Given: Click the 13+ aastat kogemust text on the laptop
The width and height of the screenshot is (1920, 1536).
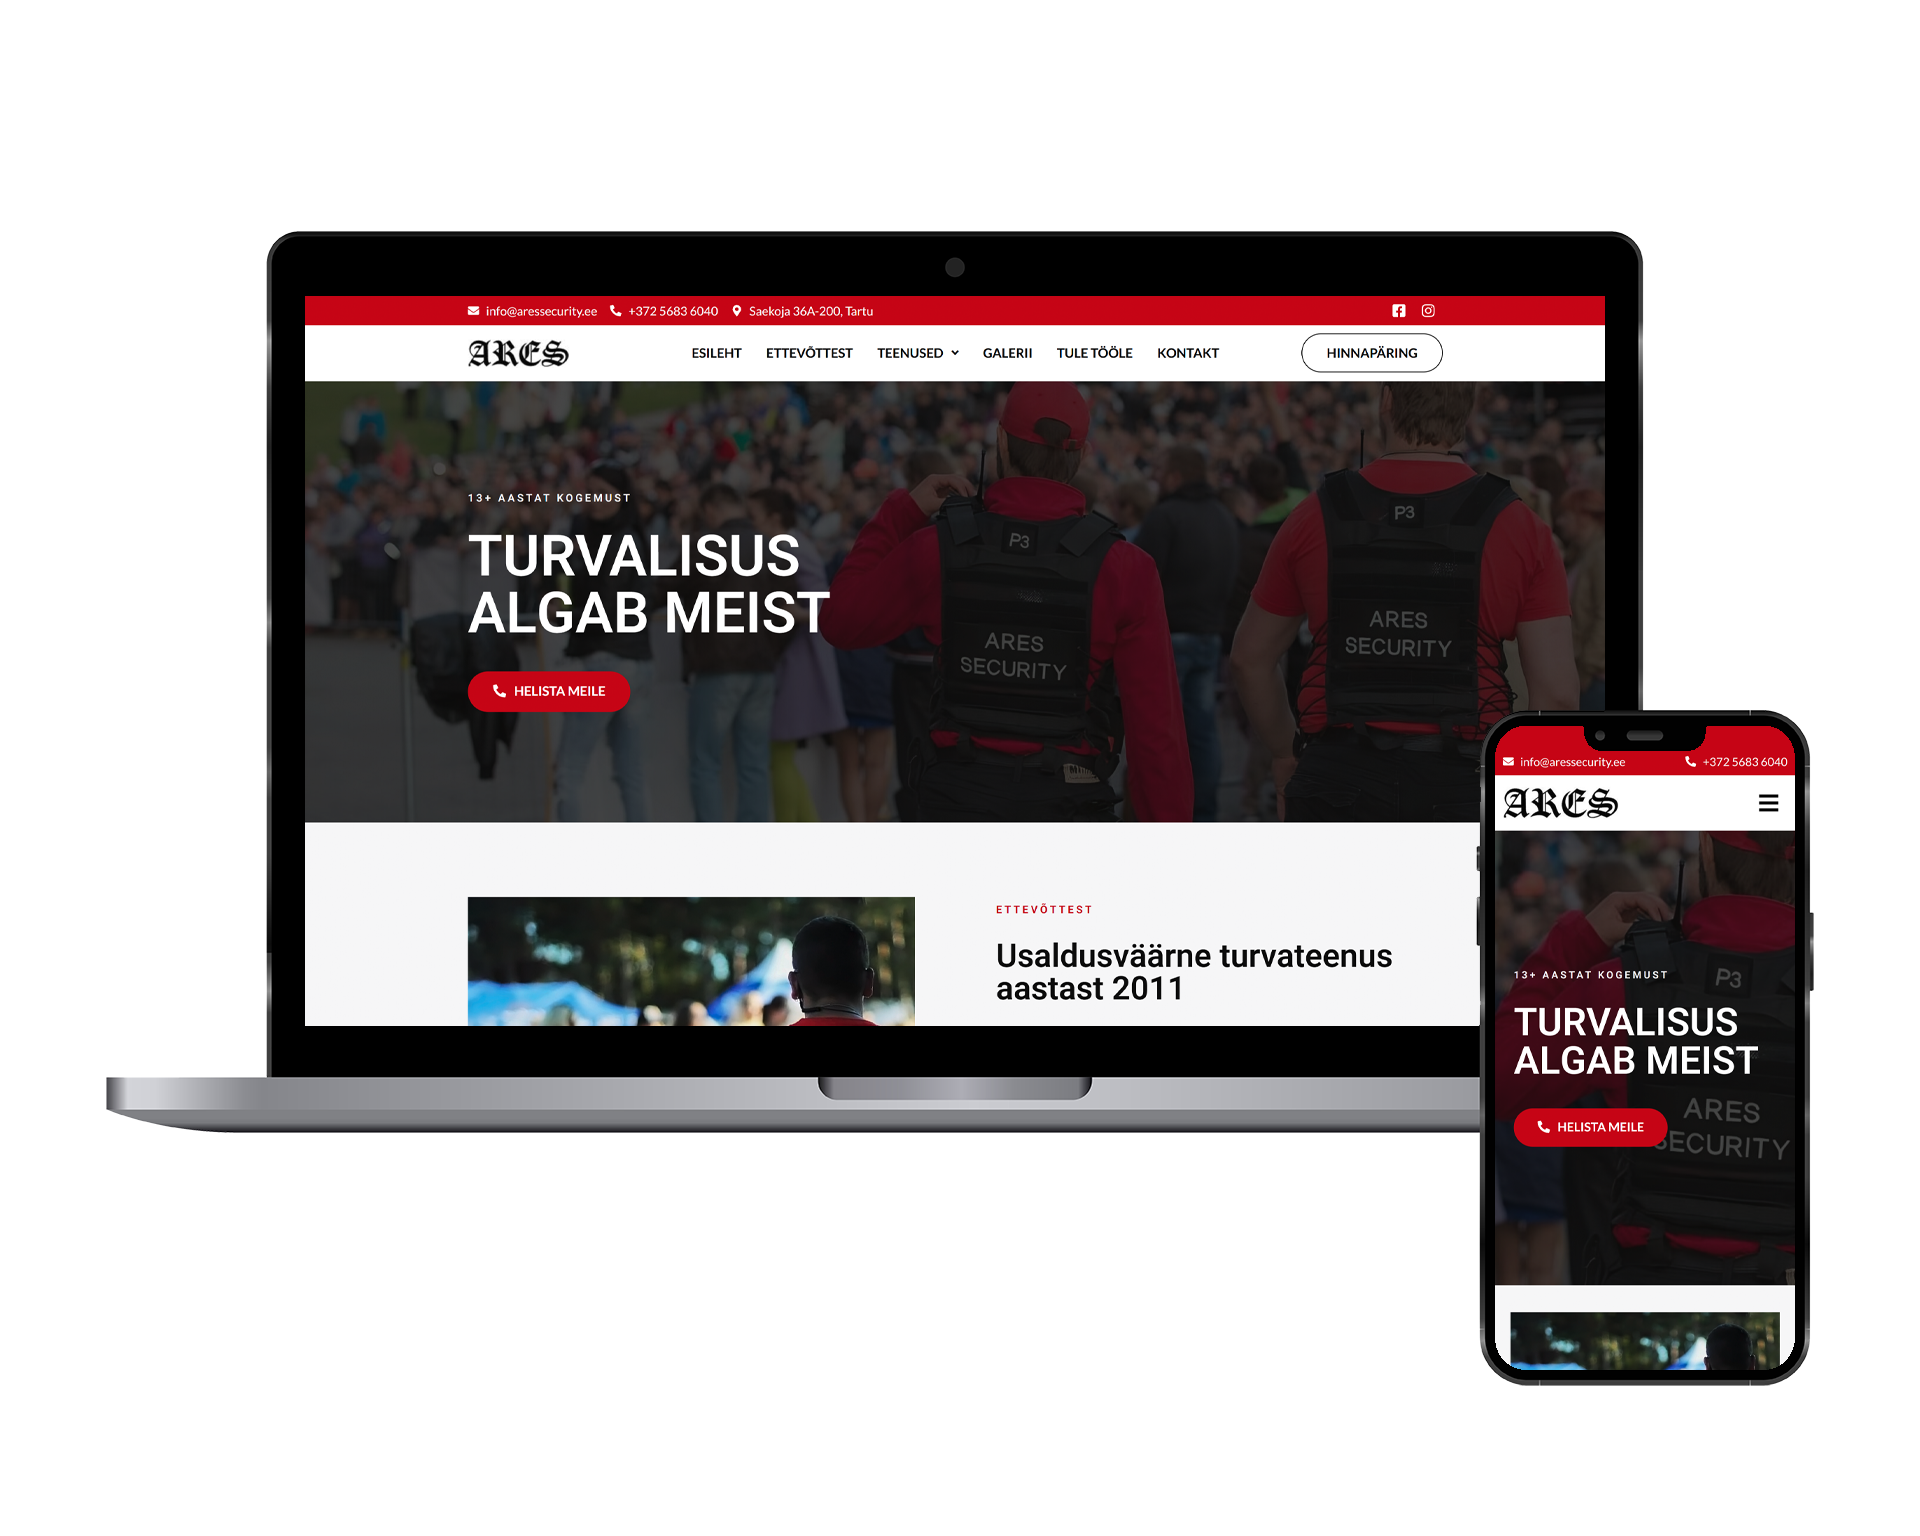Looking at the screenshot, I should (x=549, y=498).
